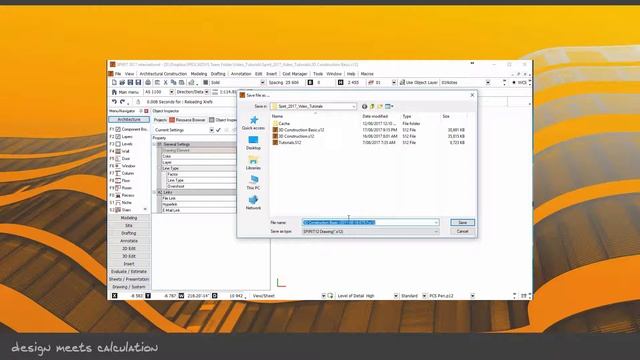Open the File menu
The height and width of the screenshot is (360, 640).
tap(118, 74)
